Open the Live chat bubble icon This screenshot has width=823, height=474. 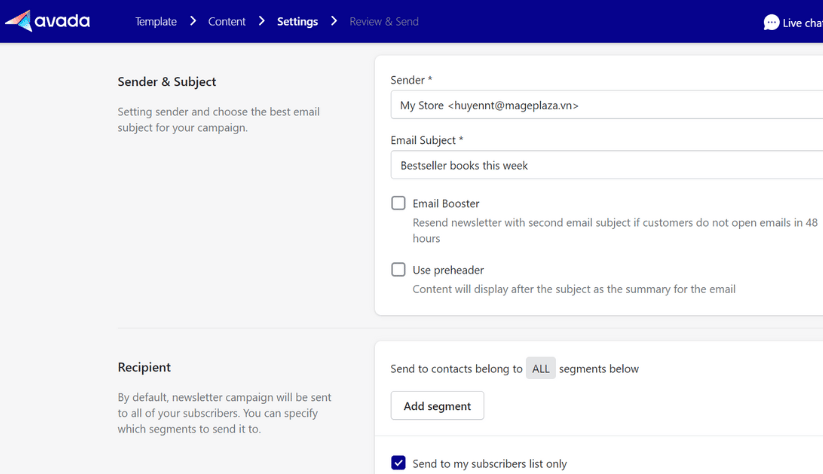(771, 22)
